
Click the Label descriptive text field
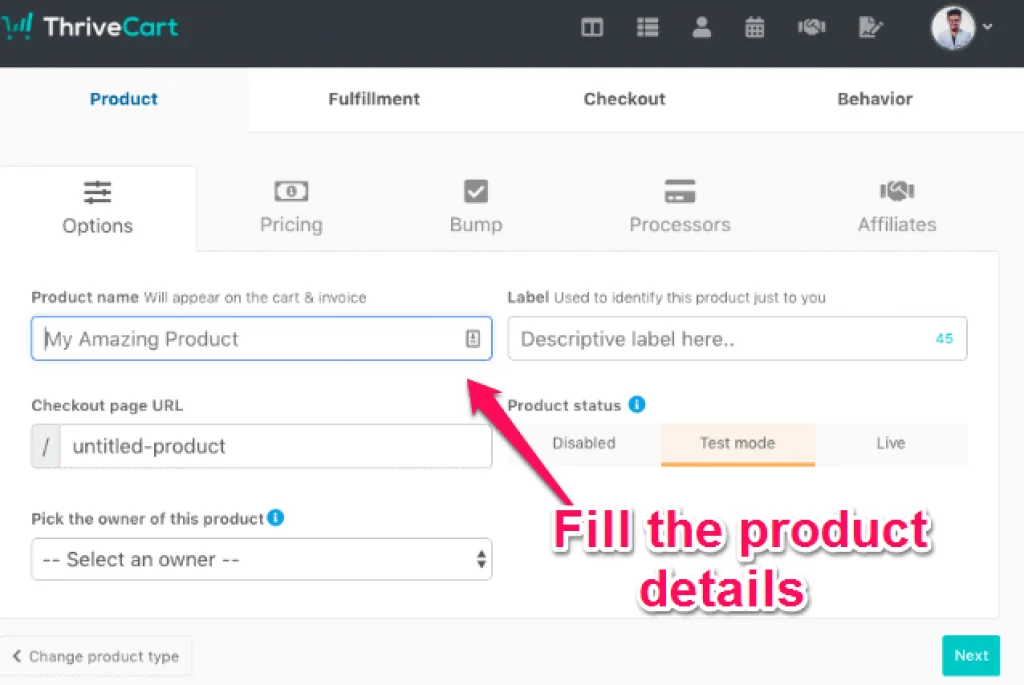[x=720, y=339]
